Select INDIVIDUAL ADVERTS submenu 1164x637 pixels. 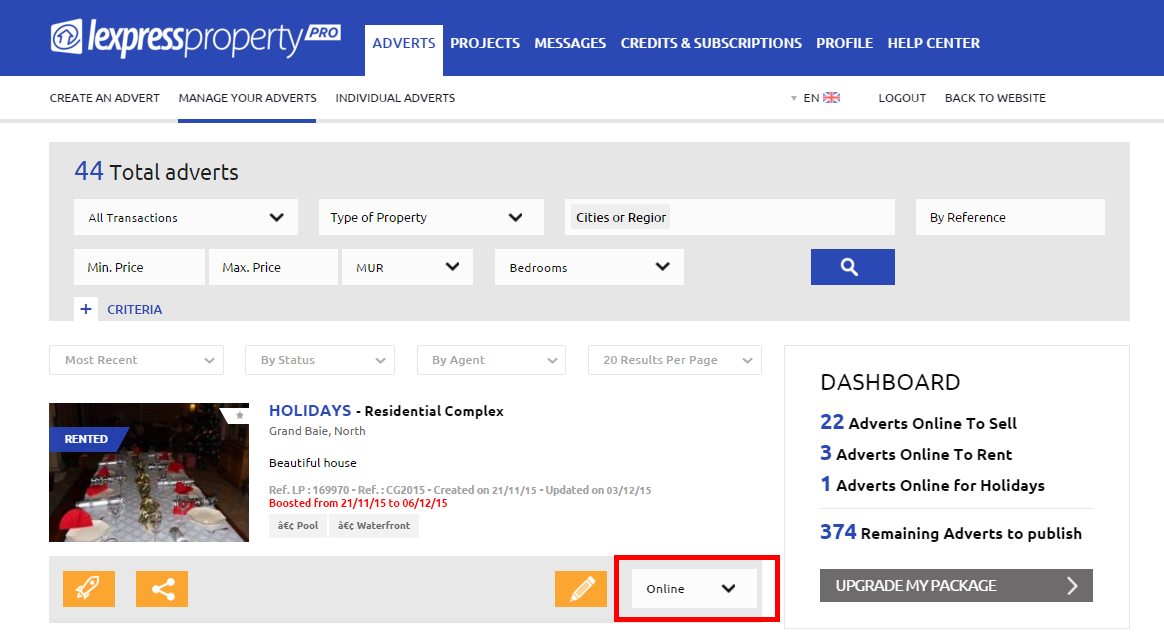(x=395, y=98)
